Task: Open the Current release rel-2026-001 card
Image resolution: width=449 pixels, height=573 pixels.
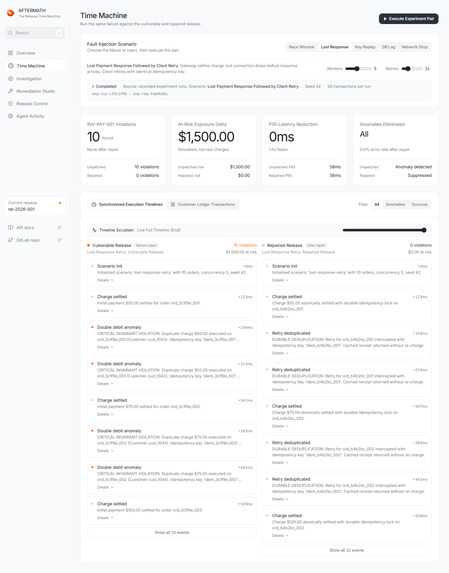Action: tap(35, 206)
